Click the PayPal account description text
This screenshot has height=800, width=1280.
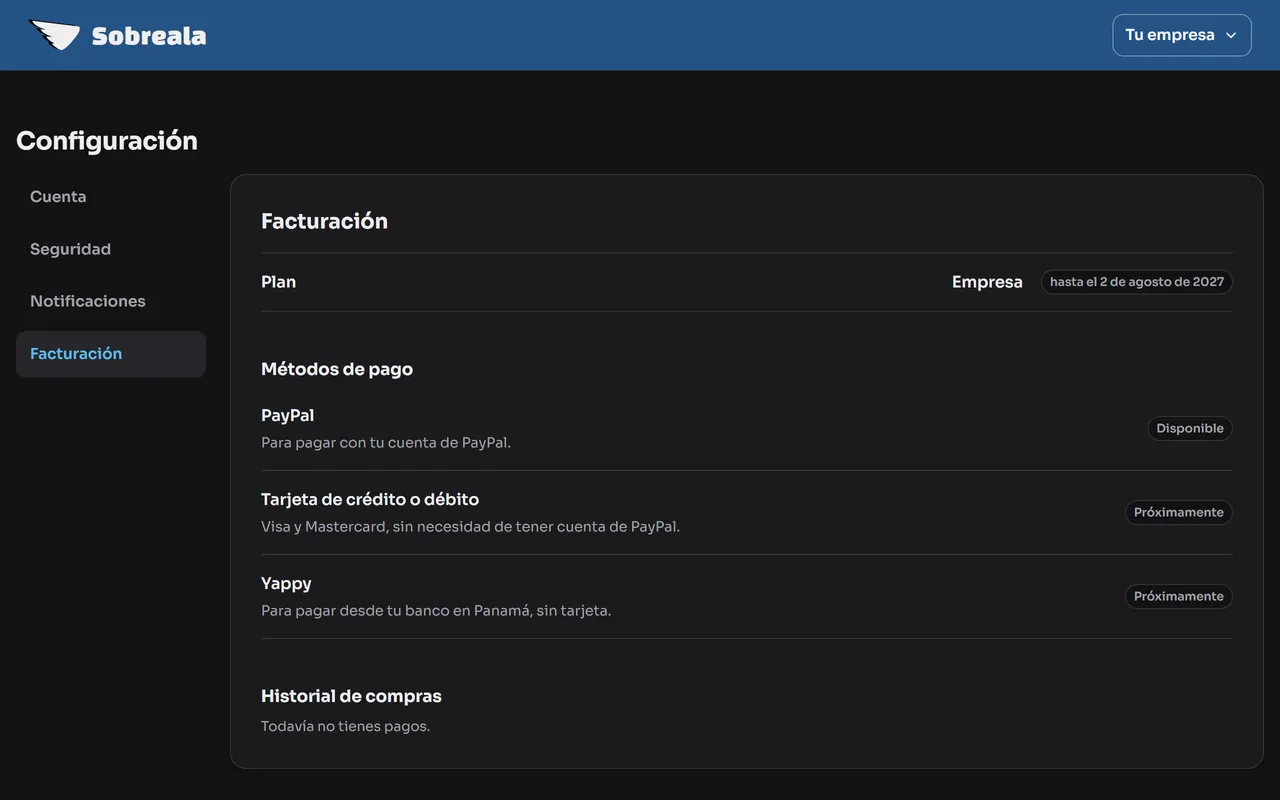point(386,442)
